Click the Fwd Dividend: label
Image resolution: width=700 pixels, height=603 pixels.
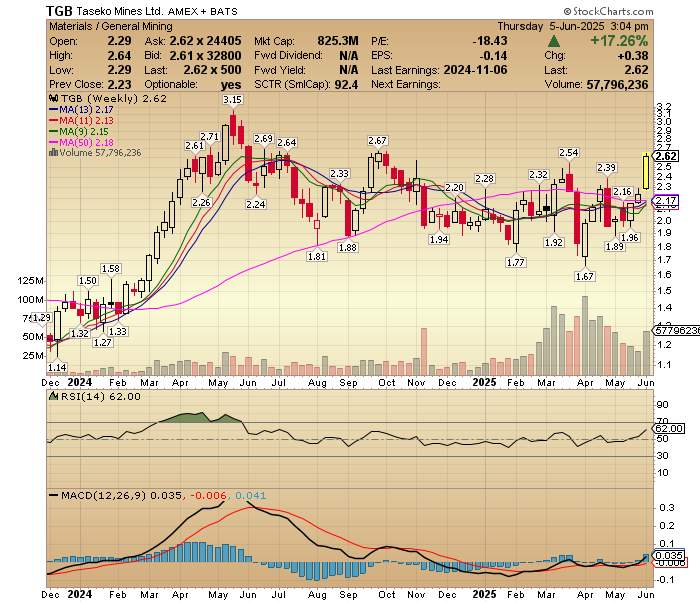click(x=288, y=55)
